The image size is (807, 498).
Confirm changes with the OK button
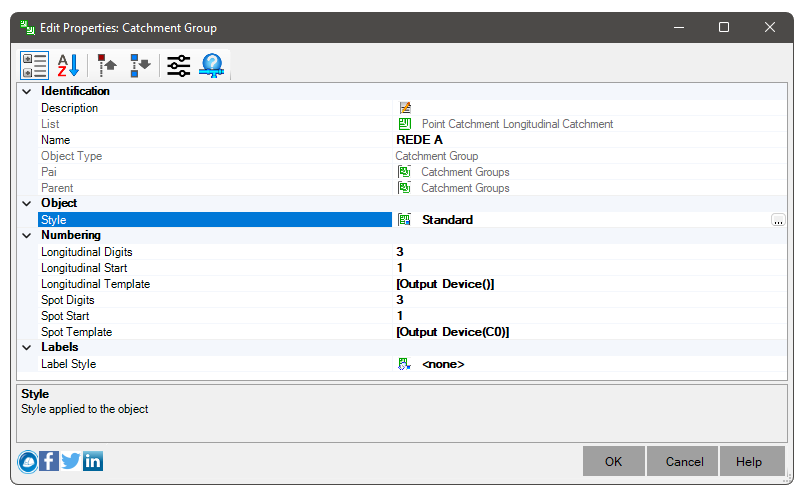click(613, 461)
